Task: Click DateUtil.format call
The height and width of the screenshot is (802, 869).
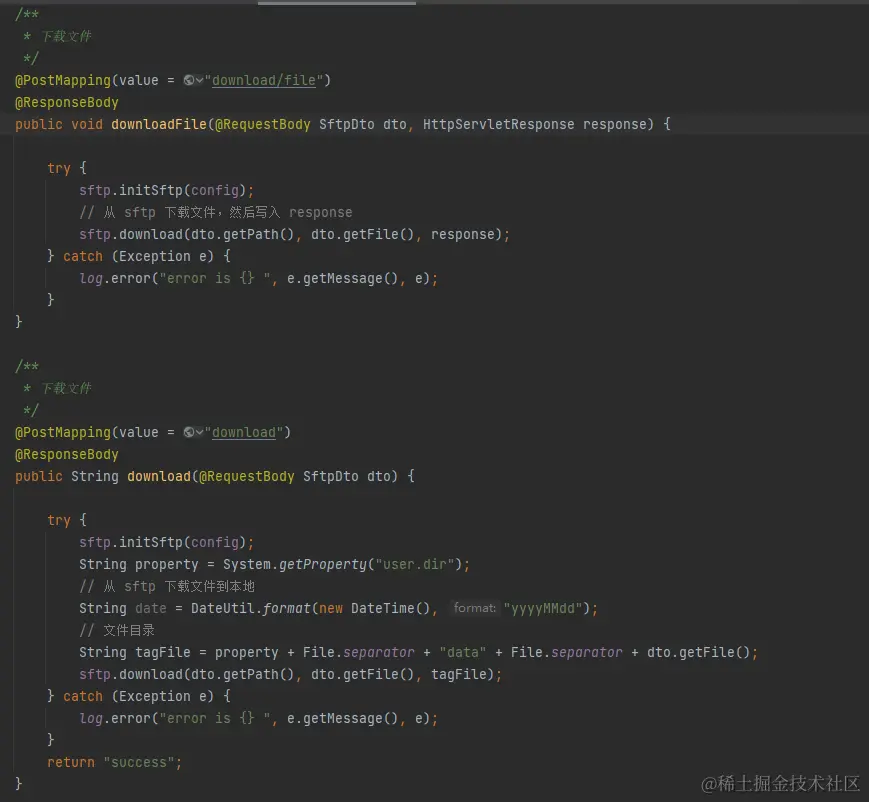Action: click(251, 609)
